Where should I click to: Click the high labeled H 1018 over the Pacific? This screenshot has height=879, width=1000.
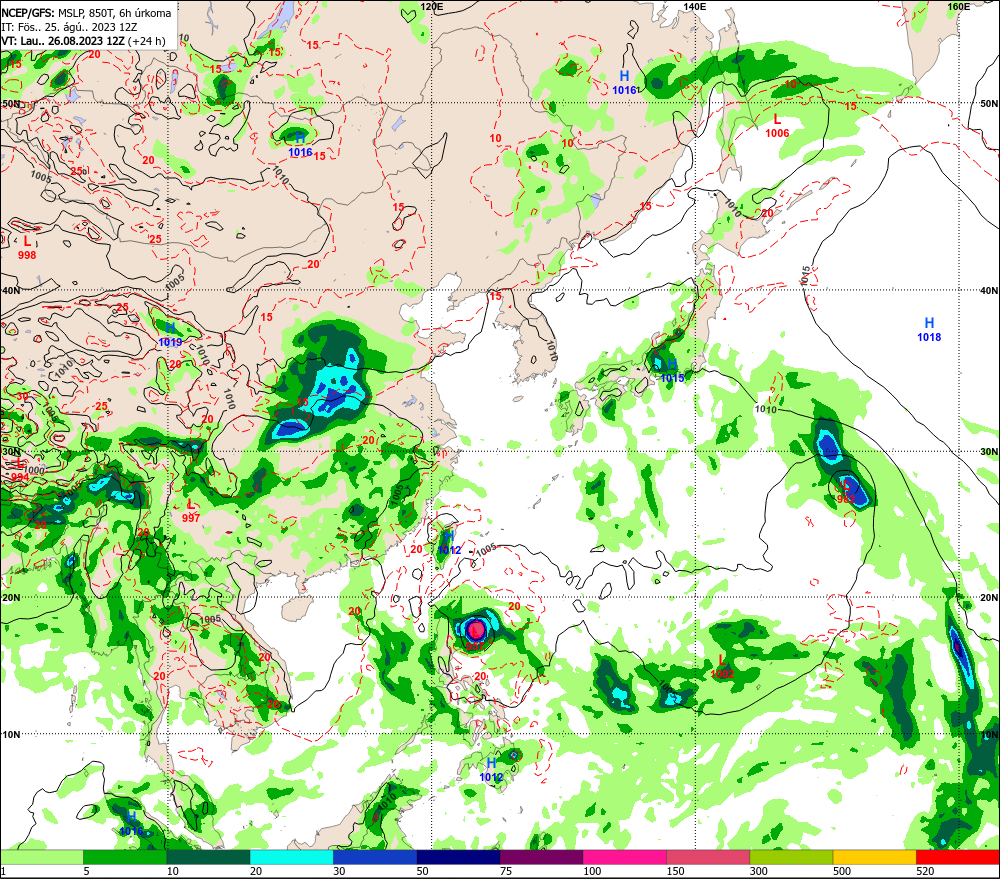tap(929, 330)
